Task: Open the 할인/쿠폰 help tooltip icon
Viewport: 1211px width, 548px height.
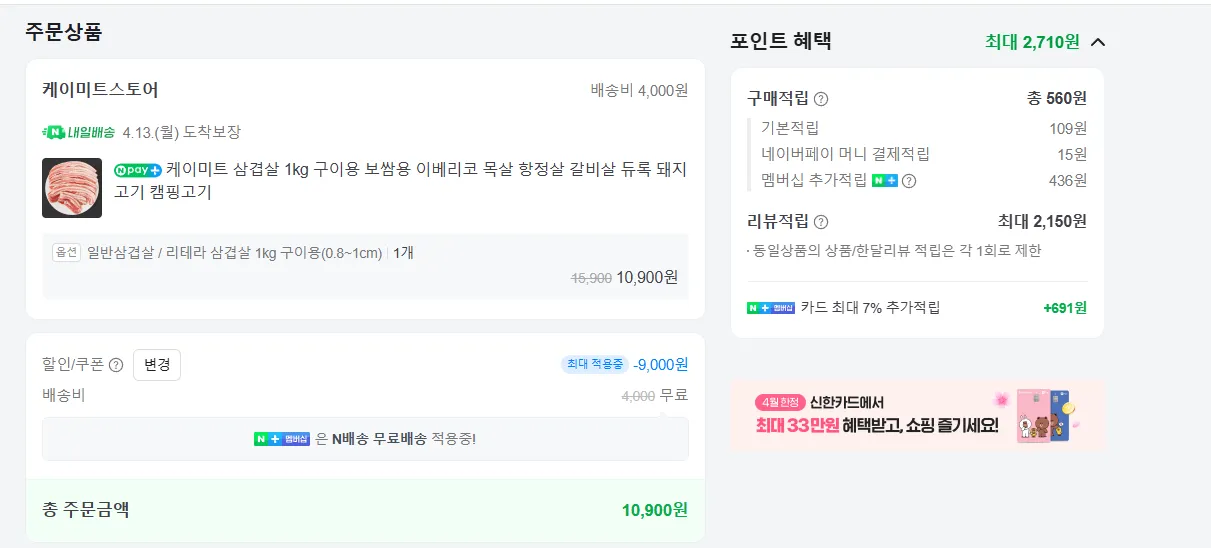Action: tap(116, 365)
